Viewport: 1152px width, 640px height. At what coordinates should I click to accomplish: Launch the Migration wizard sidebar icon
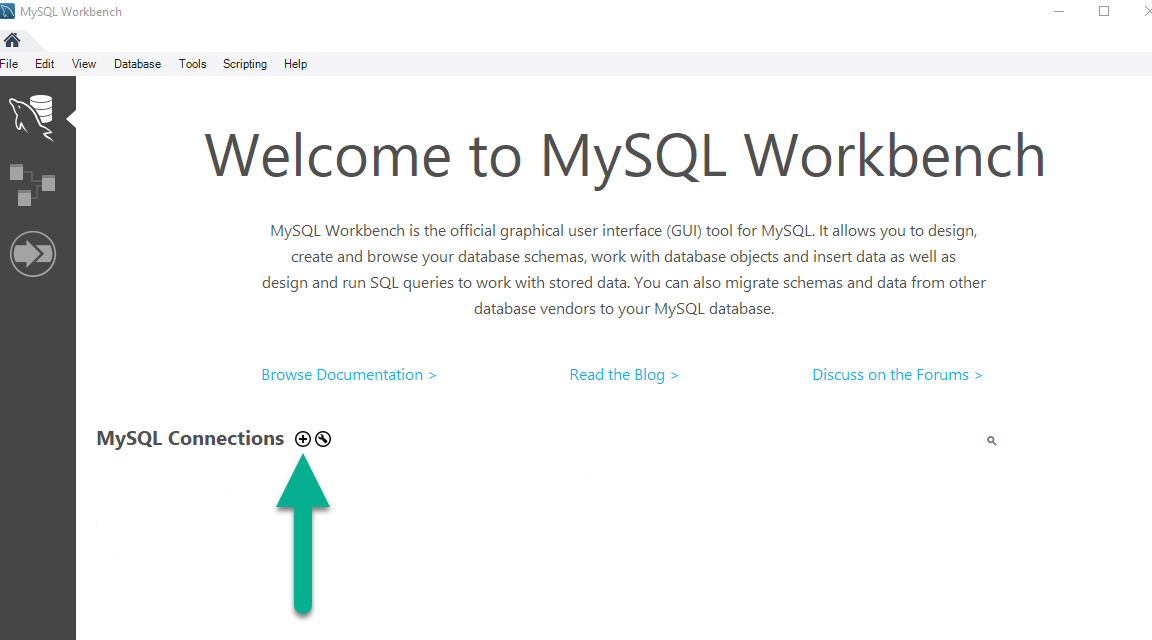pyautogui.click(x=33, y=253)
